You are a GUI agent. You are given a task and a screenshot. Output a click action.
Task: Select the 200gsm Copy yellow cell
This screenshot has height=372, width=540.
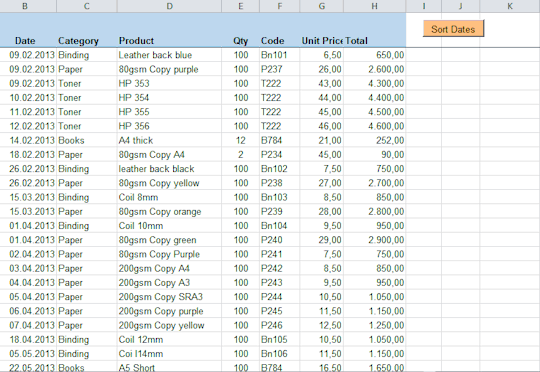point(169,325)
